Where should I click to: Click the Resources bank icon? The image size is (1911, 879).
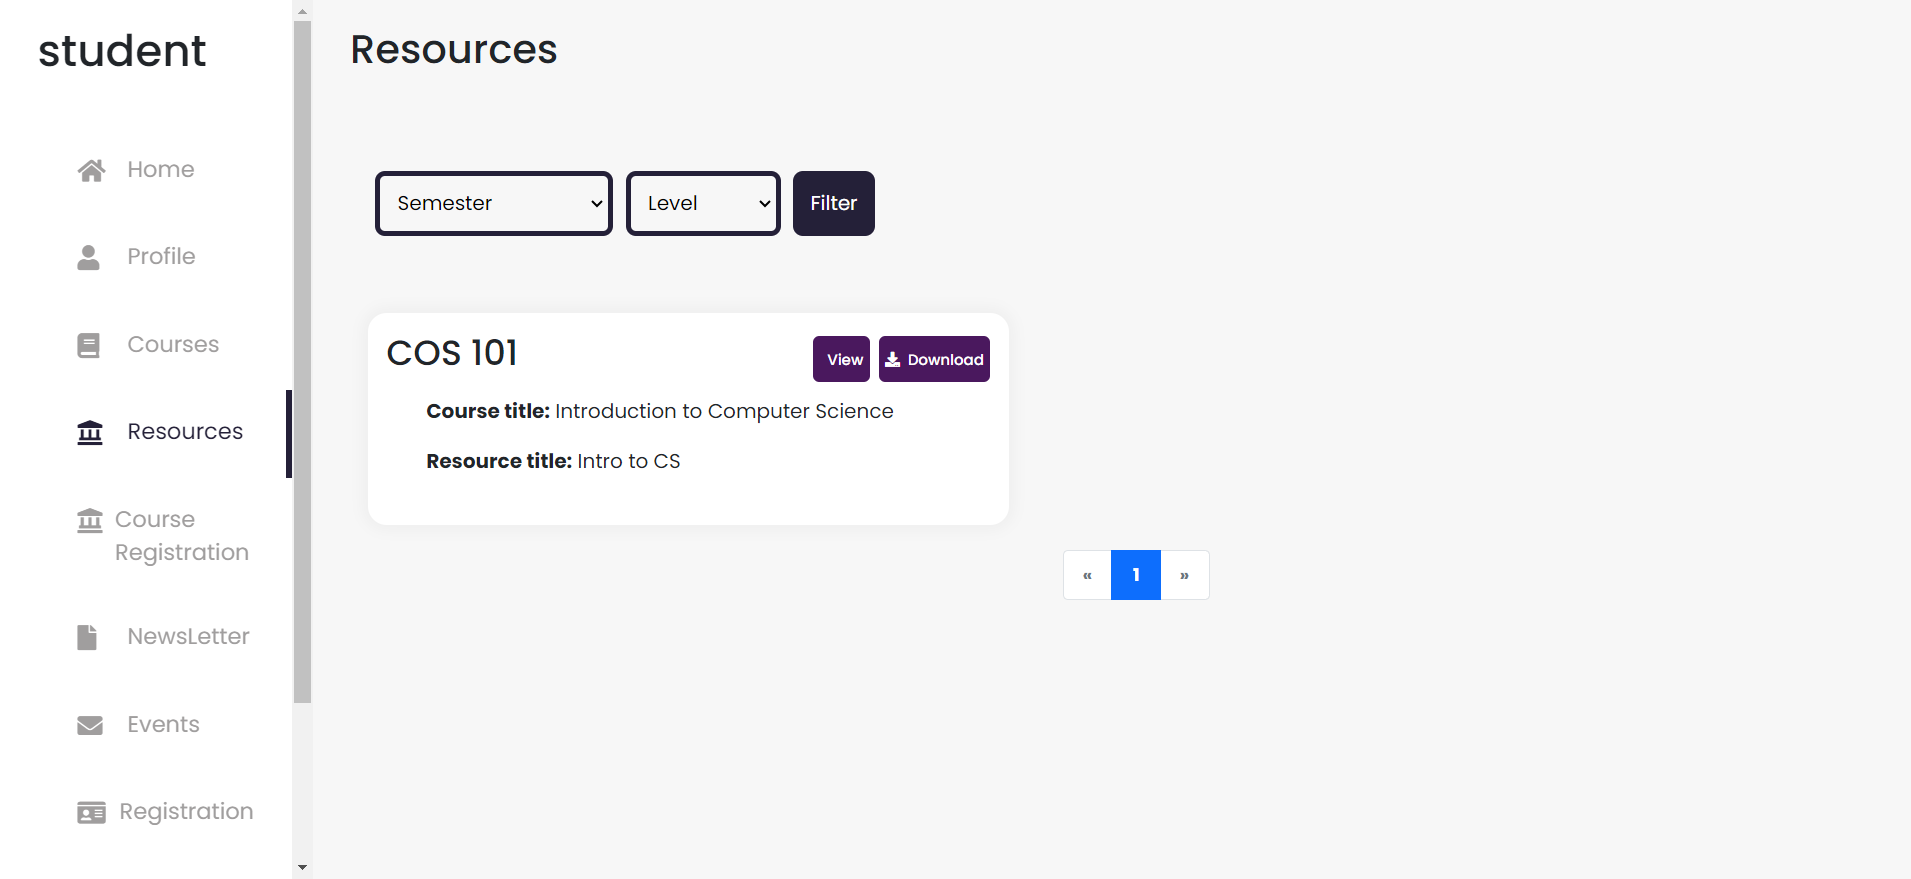(89, 432)
